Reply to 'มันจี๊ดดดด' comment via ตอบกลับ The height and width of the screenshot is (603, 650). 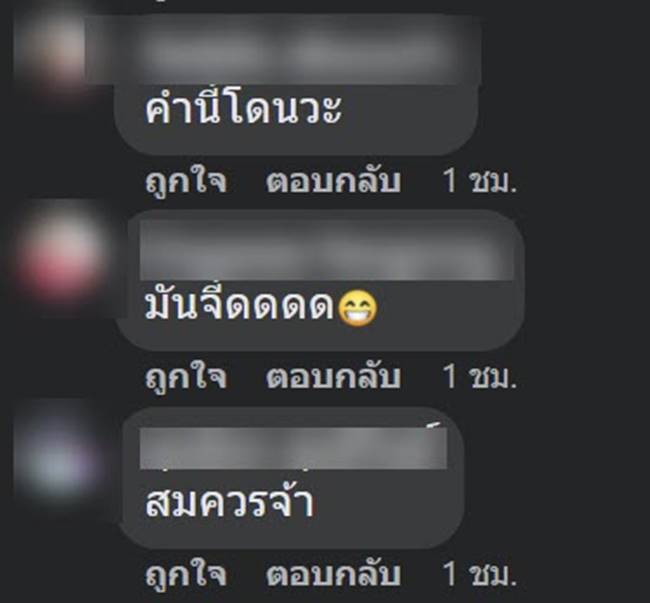pyautogui.click(x=334, y=376)
